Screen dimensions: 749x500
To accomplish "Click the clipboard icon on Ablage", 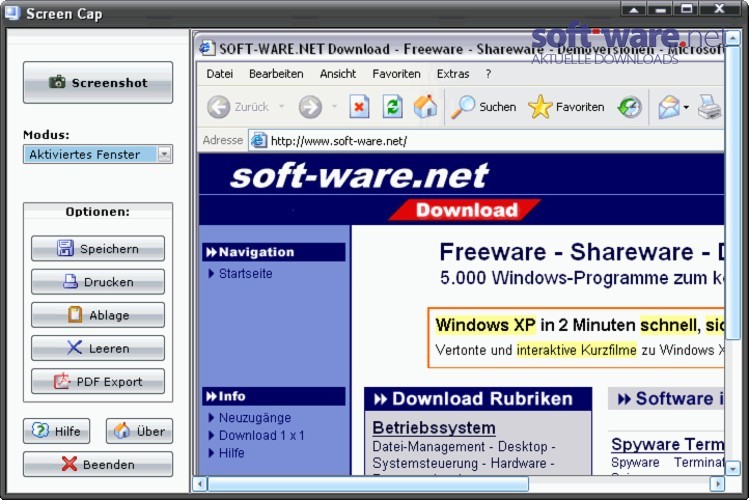I will (75, 314).
